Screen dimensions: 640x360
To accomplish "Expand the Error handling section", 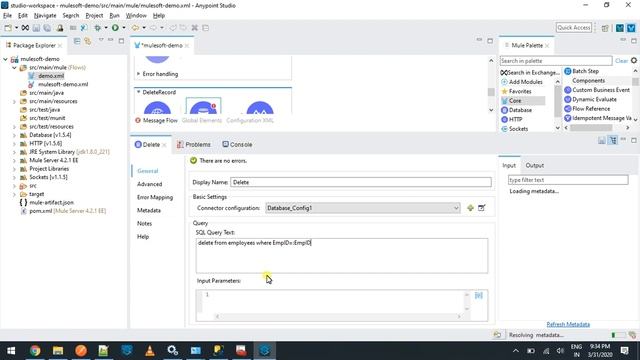I will click(x=138, y=74).
